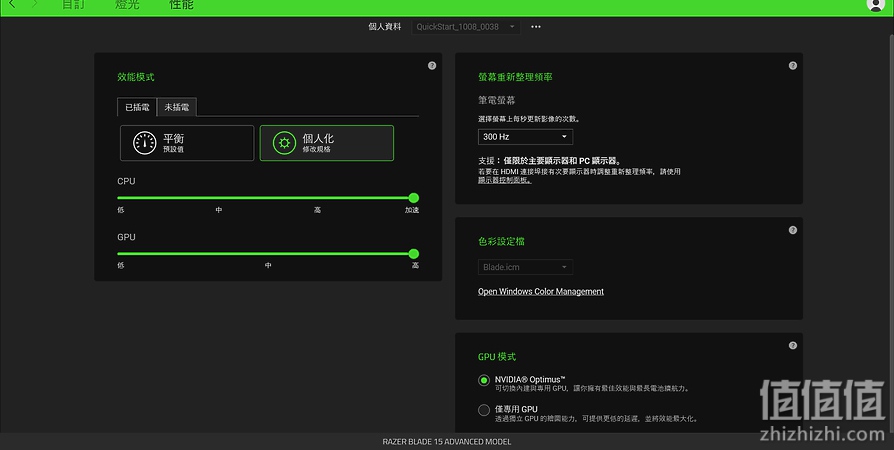The image size is (894, 450).
Task: Click the 高 label under GPU slider
Action: [x=415, y=265]
